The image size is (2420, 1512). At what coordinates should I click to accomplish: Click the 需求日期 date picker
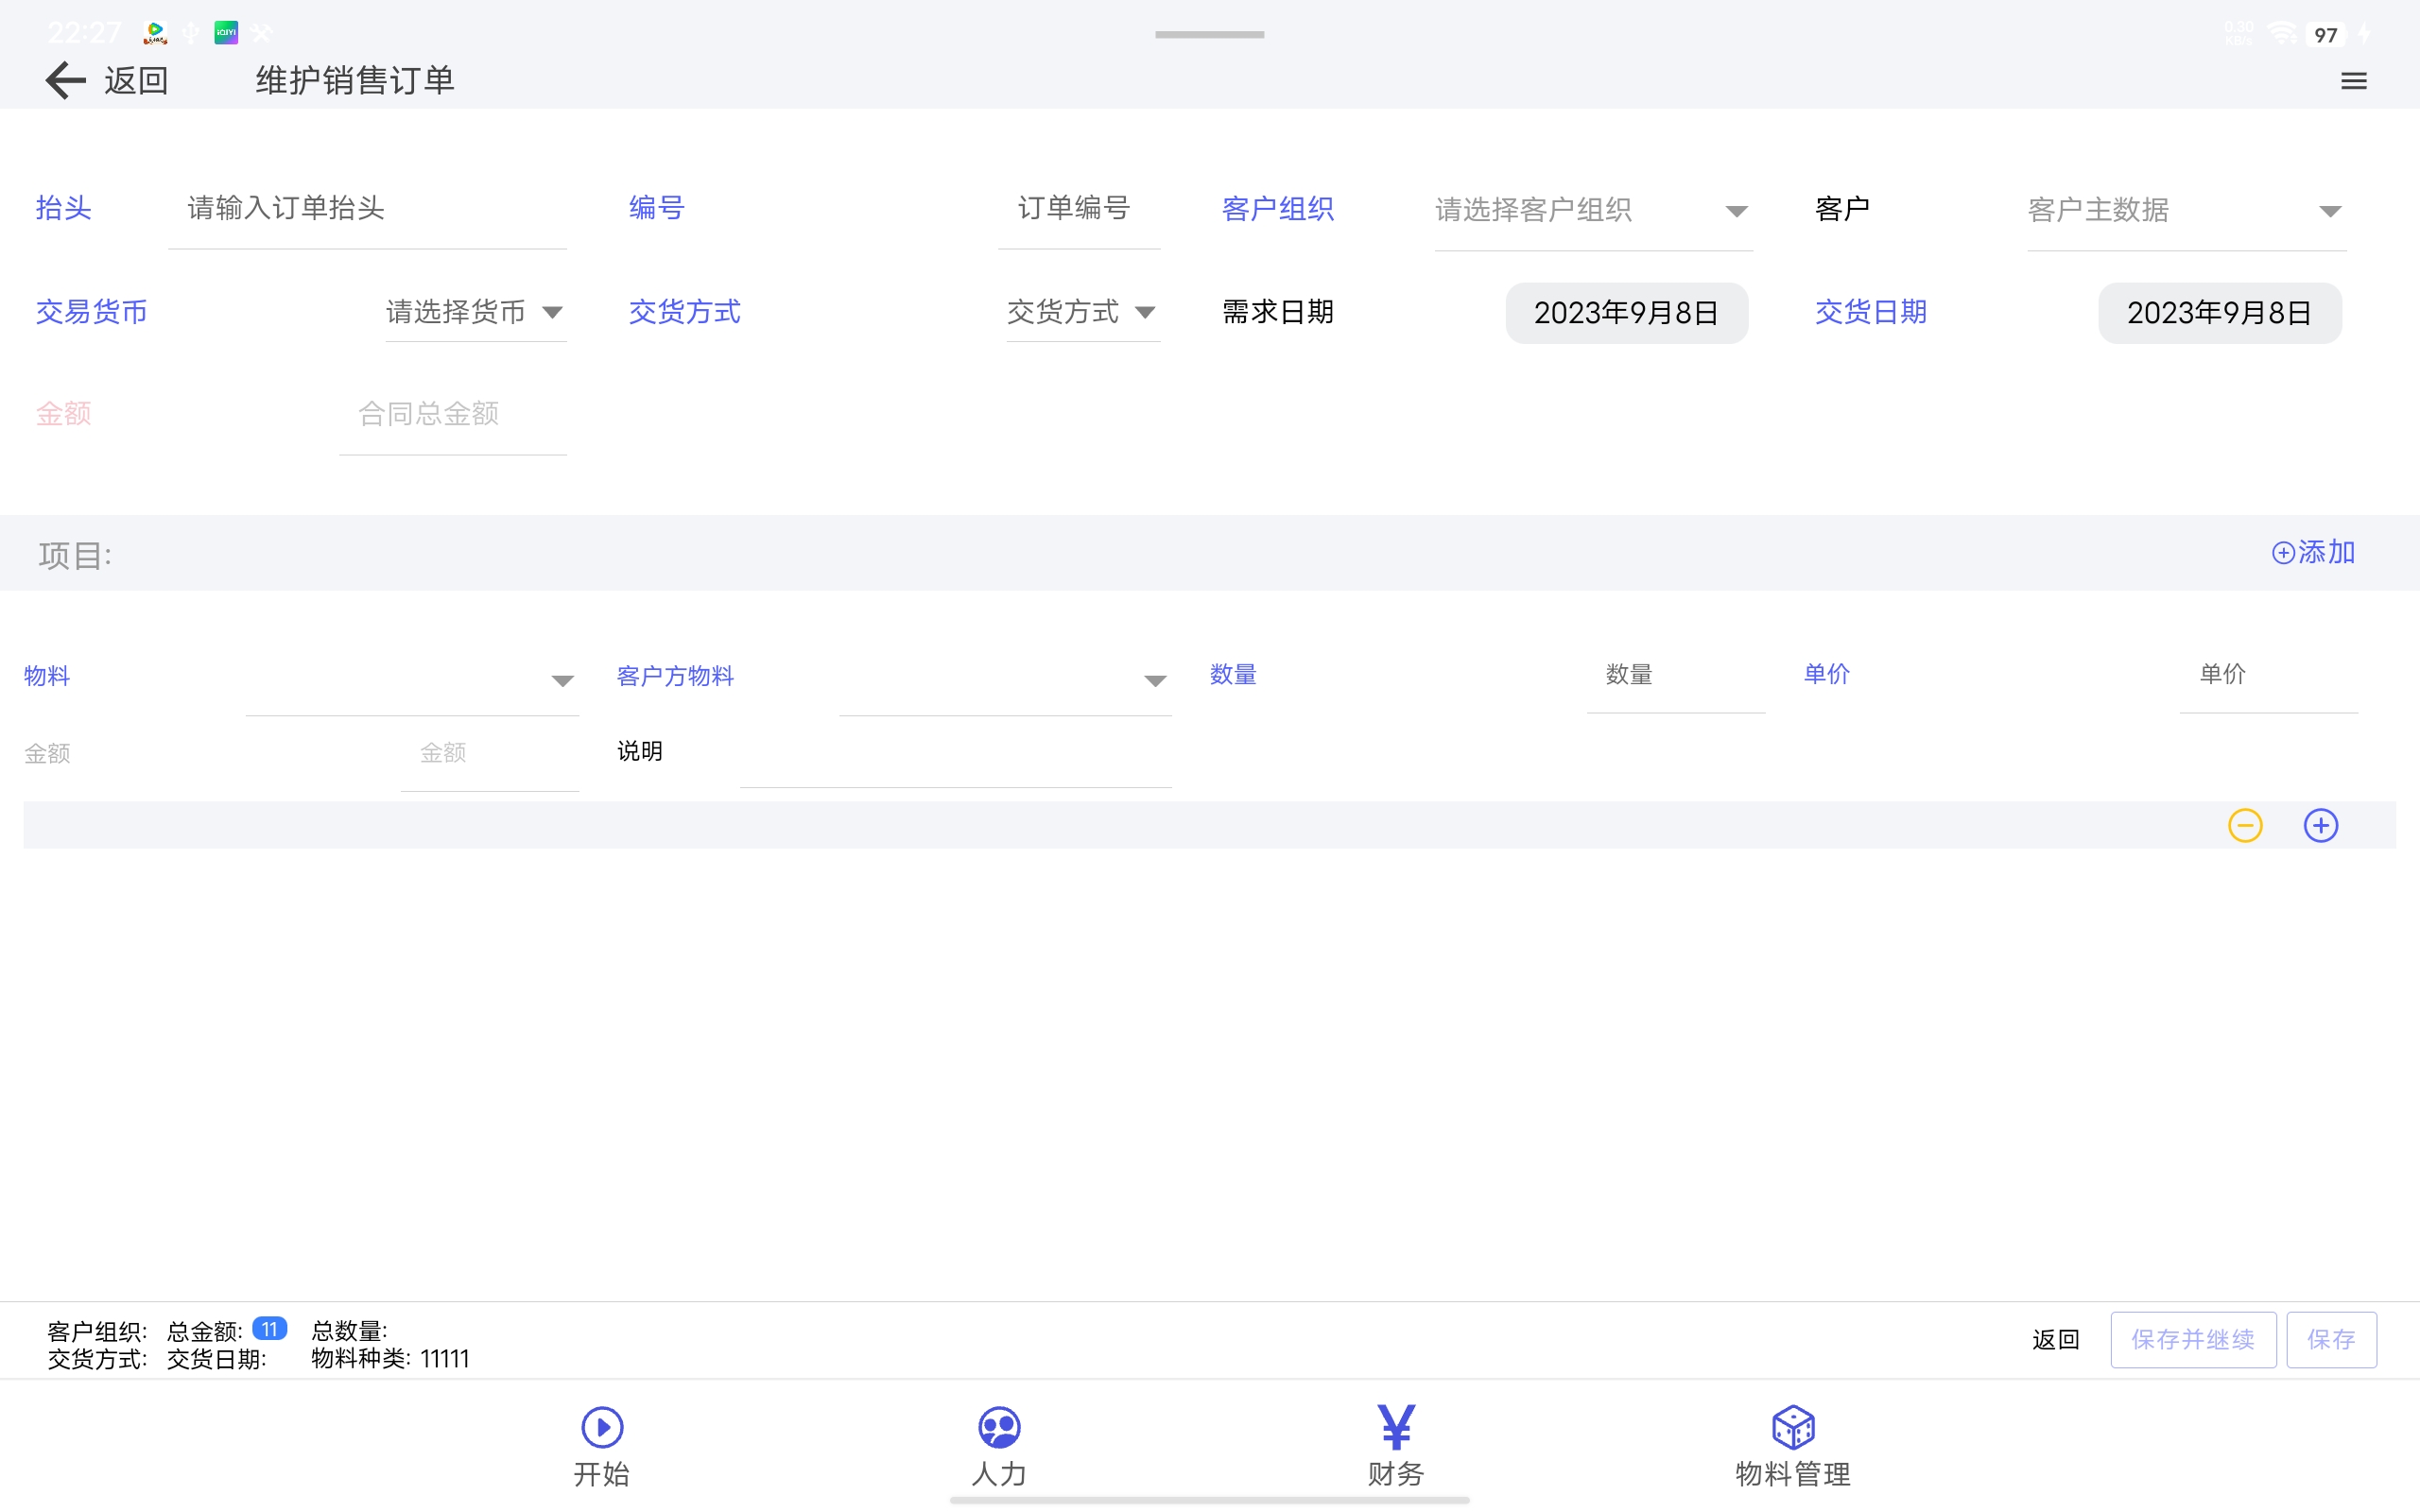[1626, 313]
